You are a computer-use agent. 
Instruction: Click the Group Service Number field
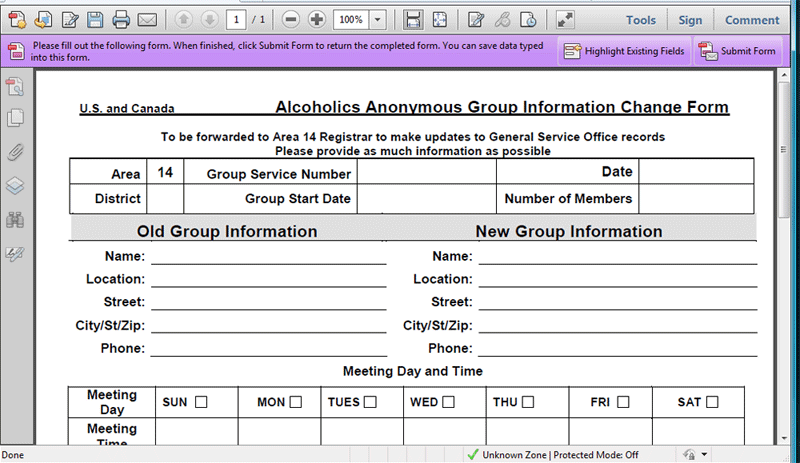[427, 172]
